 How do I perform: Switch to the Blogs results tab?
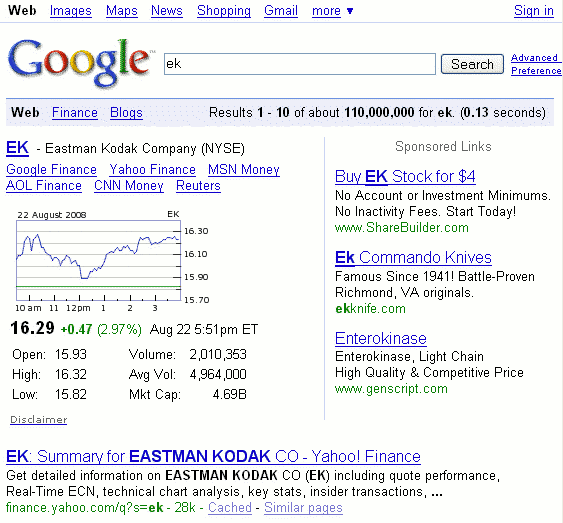pyautogui.click(x=126, y=112)
